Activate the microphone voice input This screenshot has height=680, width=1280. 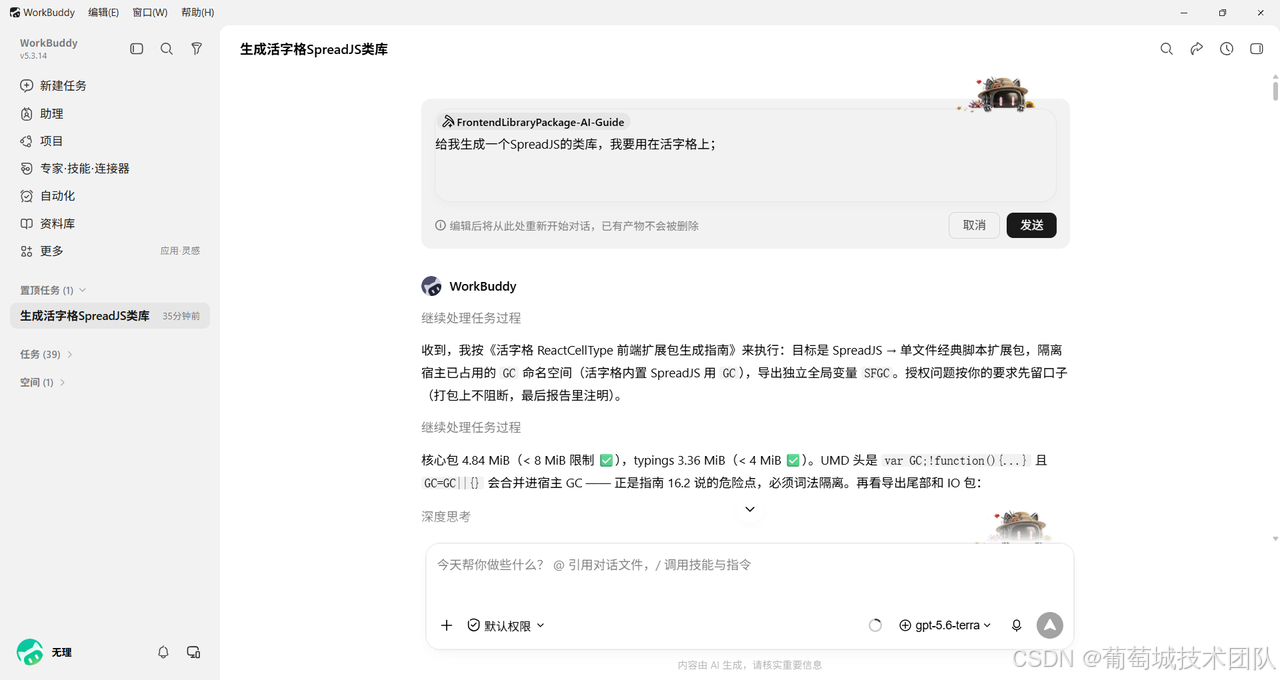1017,625
